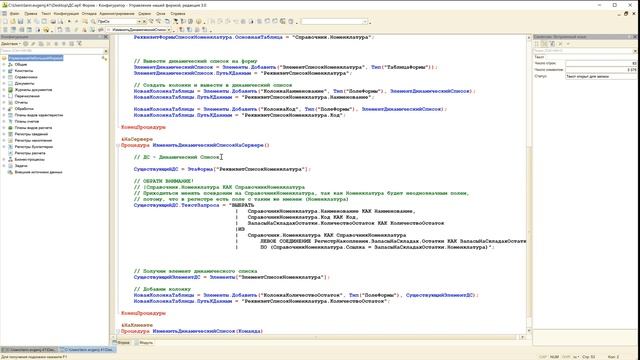Open the Действия actions button
Viewport: 640px width, 360px height.
pyautogui.click(x=10, y=44)
